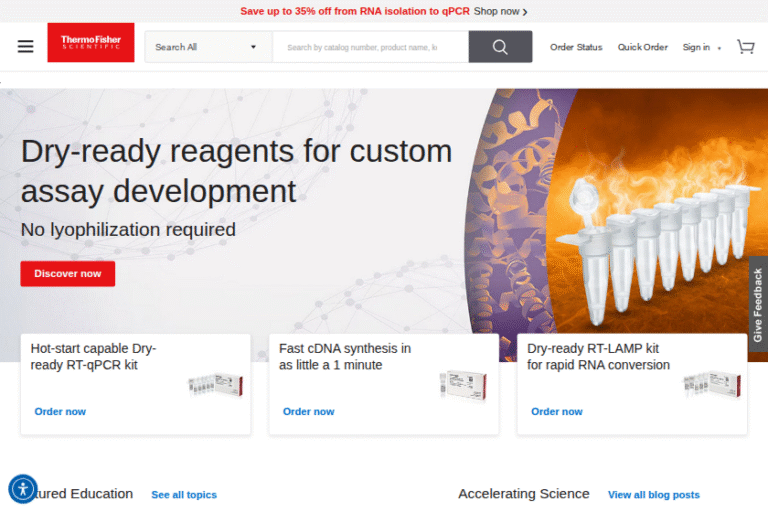This screenshot has width=768, height=512.
Task: Click the RT-qPCR kit product image
Action: point(215,385)
